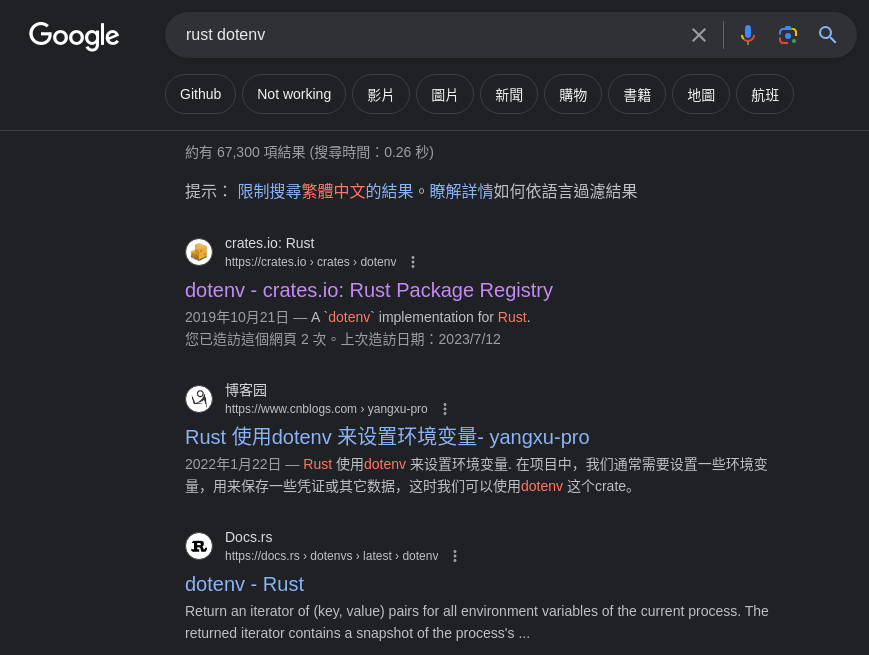The width and height of the screenshot is (869, 655).
Task: Submit search with magnifier icon
Action: point(827,35)
